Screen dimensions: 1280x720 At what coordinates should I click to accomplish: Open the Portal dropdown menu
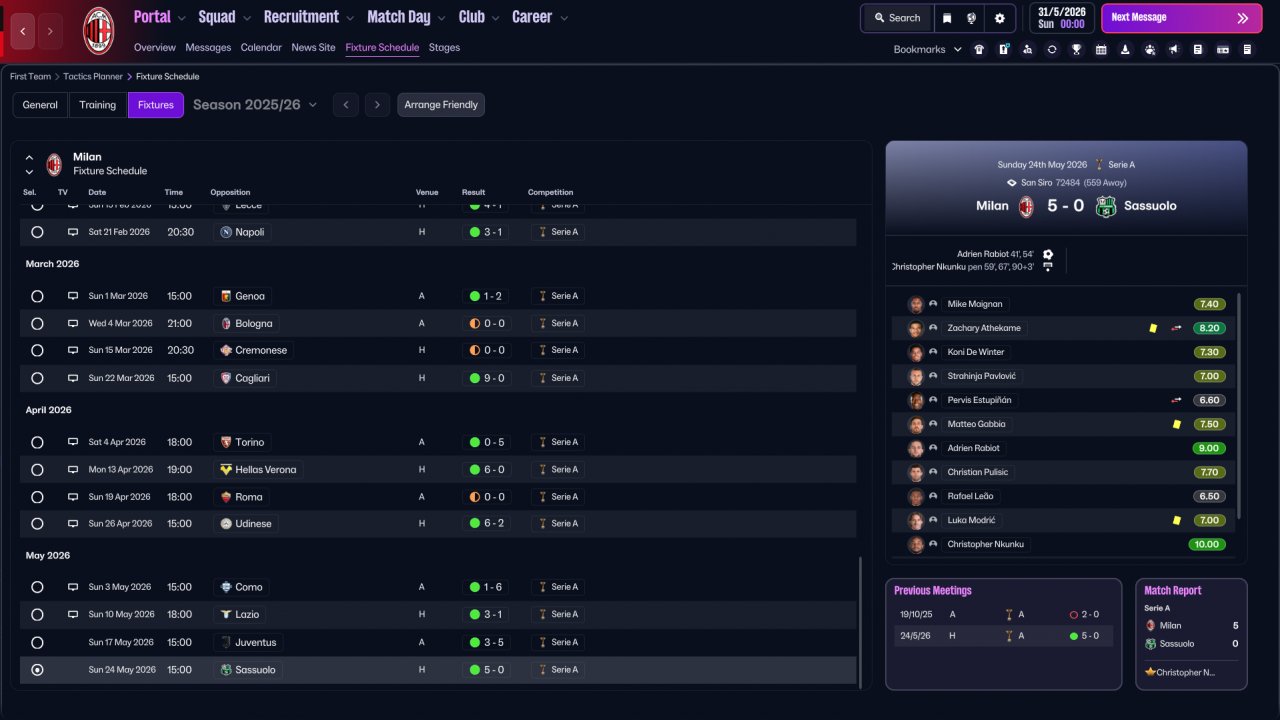(x=161, y=17)
